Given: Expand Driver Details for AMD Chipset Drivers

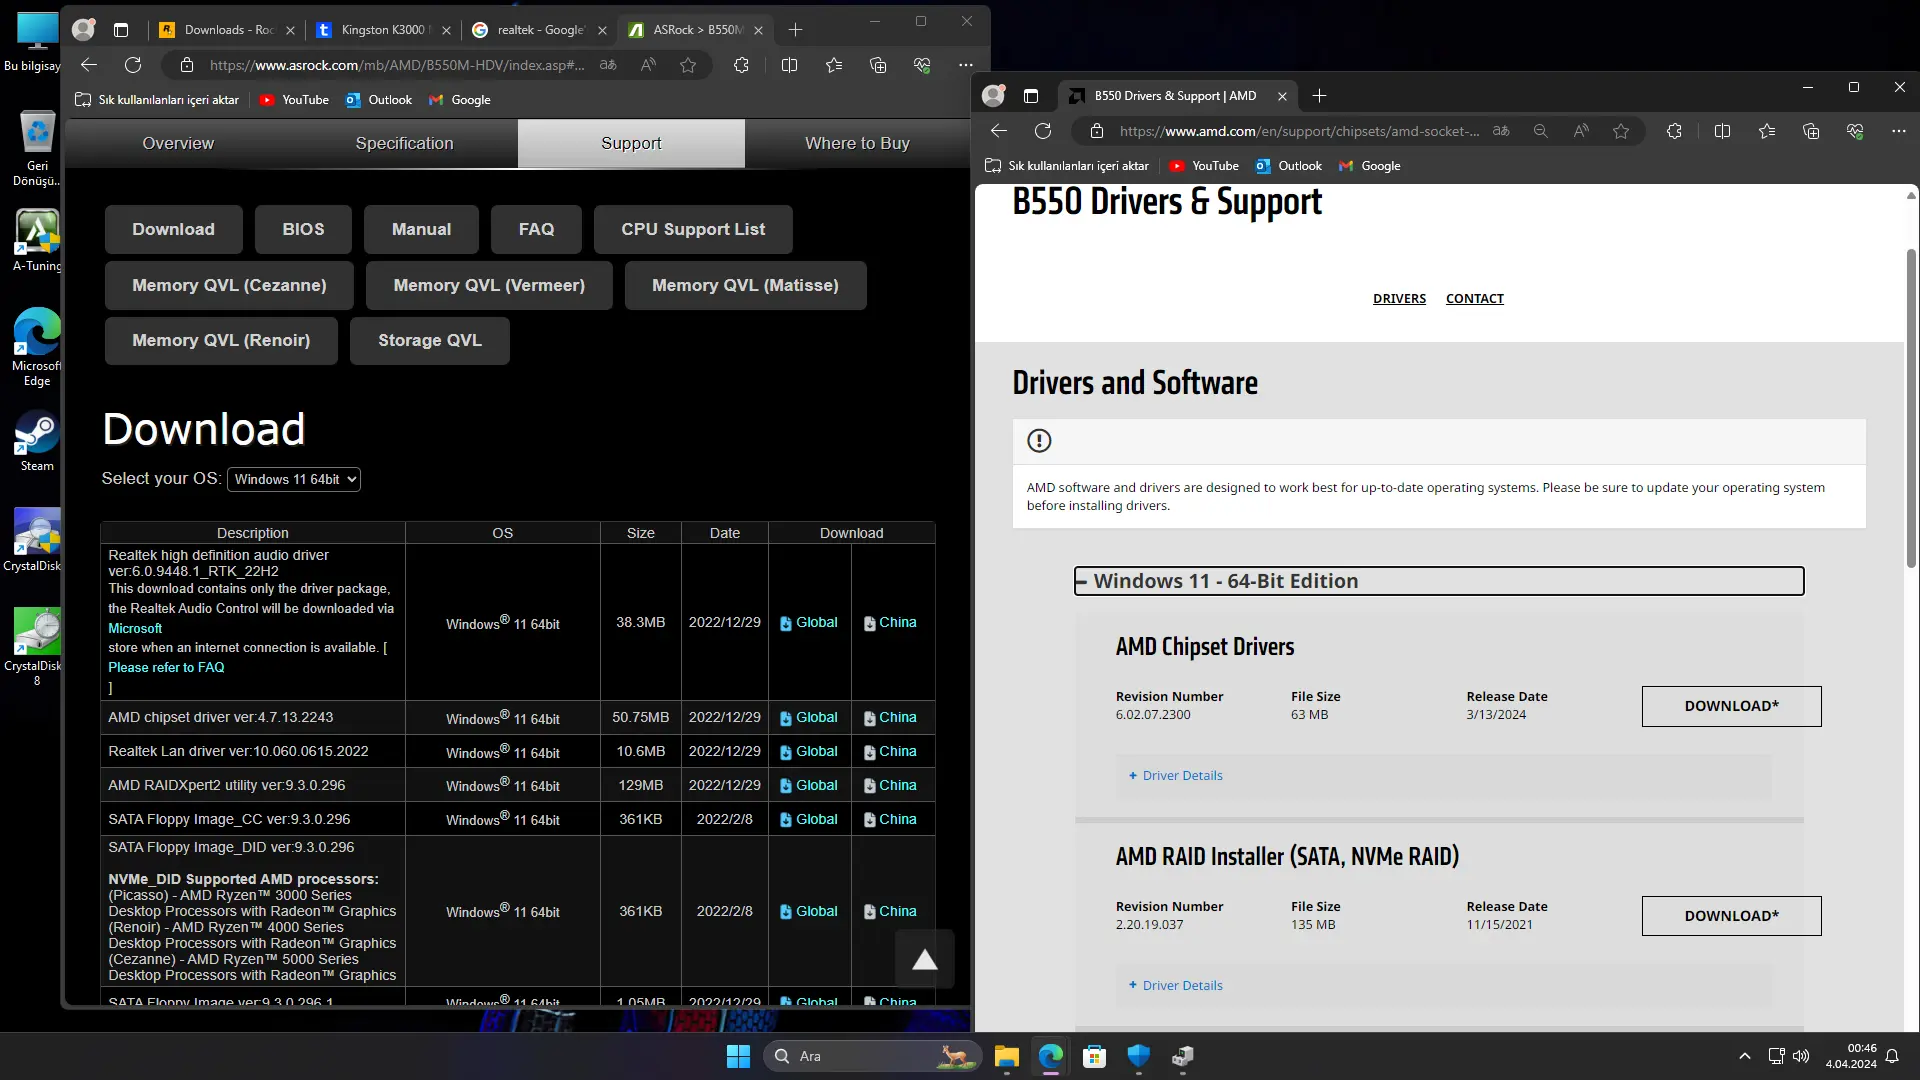Looking at the screenshot, I should click(1176, 775).
